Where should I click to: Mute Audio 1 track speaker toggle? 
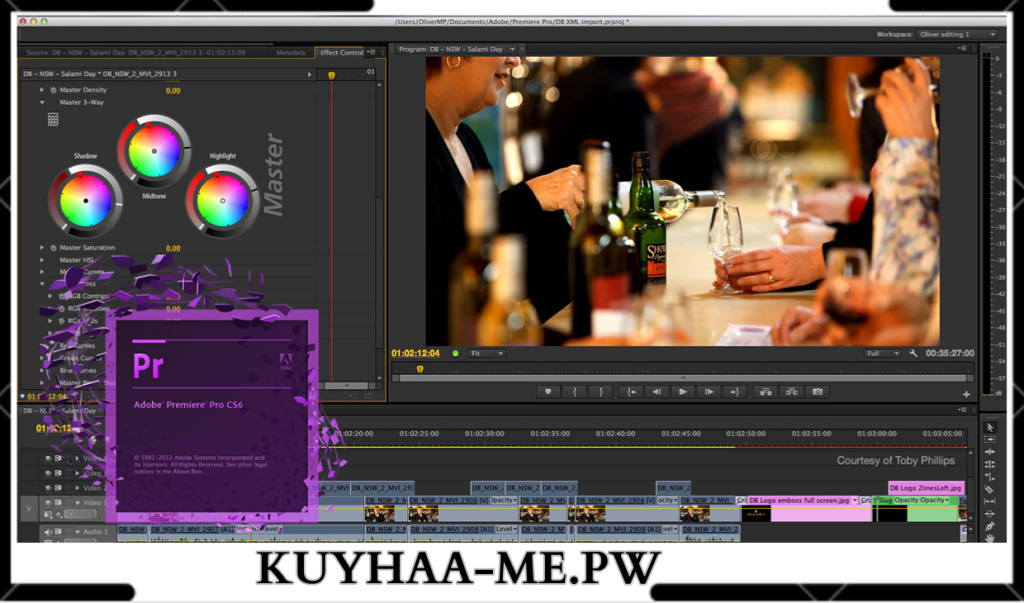click(48, 532)
